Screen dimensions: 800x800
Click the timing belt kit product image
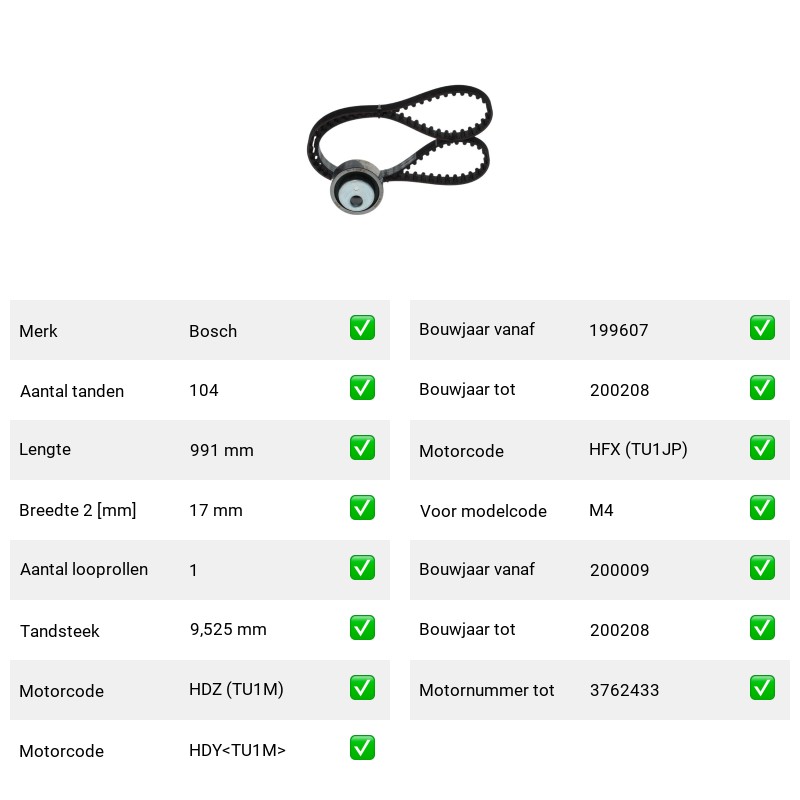pyautogui.click(x=399, y=149)
